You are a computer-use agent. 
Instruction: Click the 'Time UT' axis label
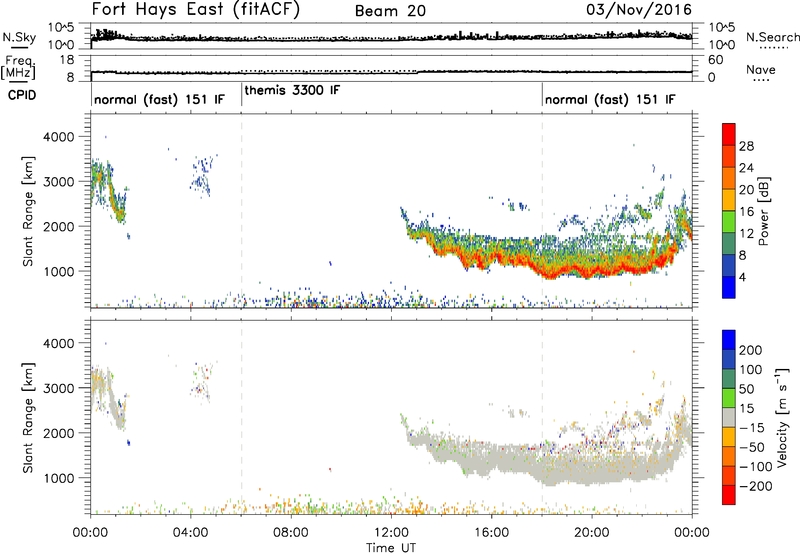tap(391, 548)
